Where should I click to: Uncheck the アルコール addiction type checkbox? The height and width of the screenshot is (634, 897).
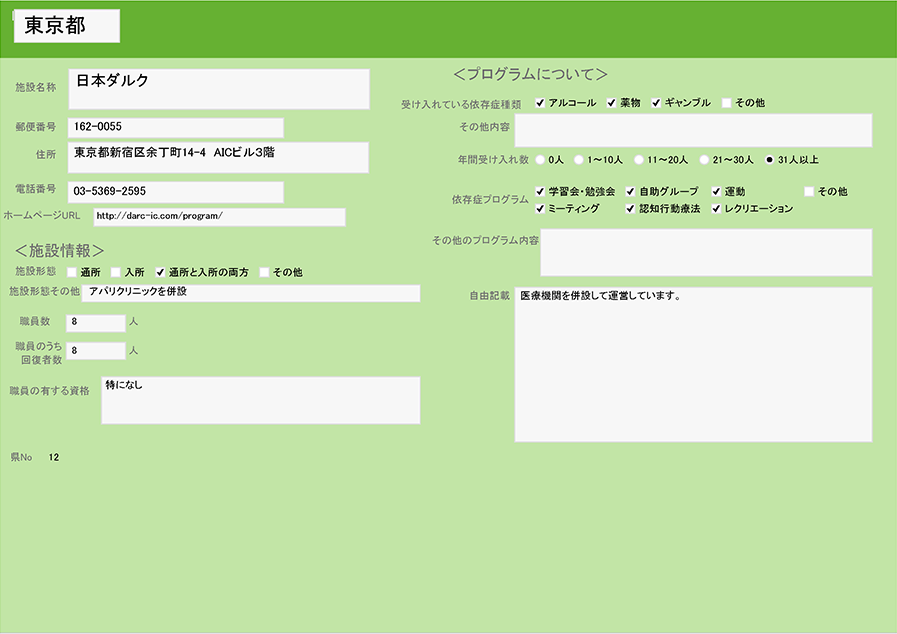[x=540, y=103]
